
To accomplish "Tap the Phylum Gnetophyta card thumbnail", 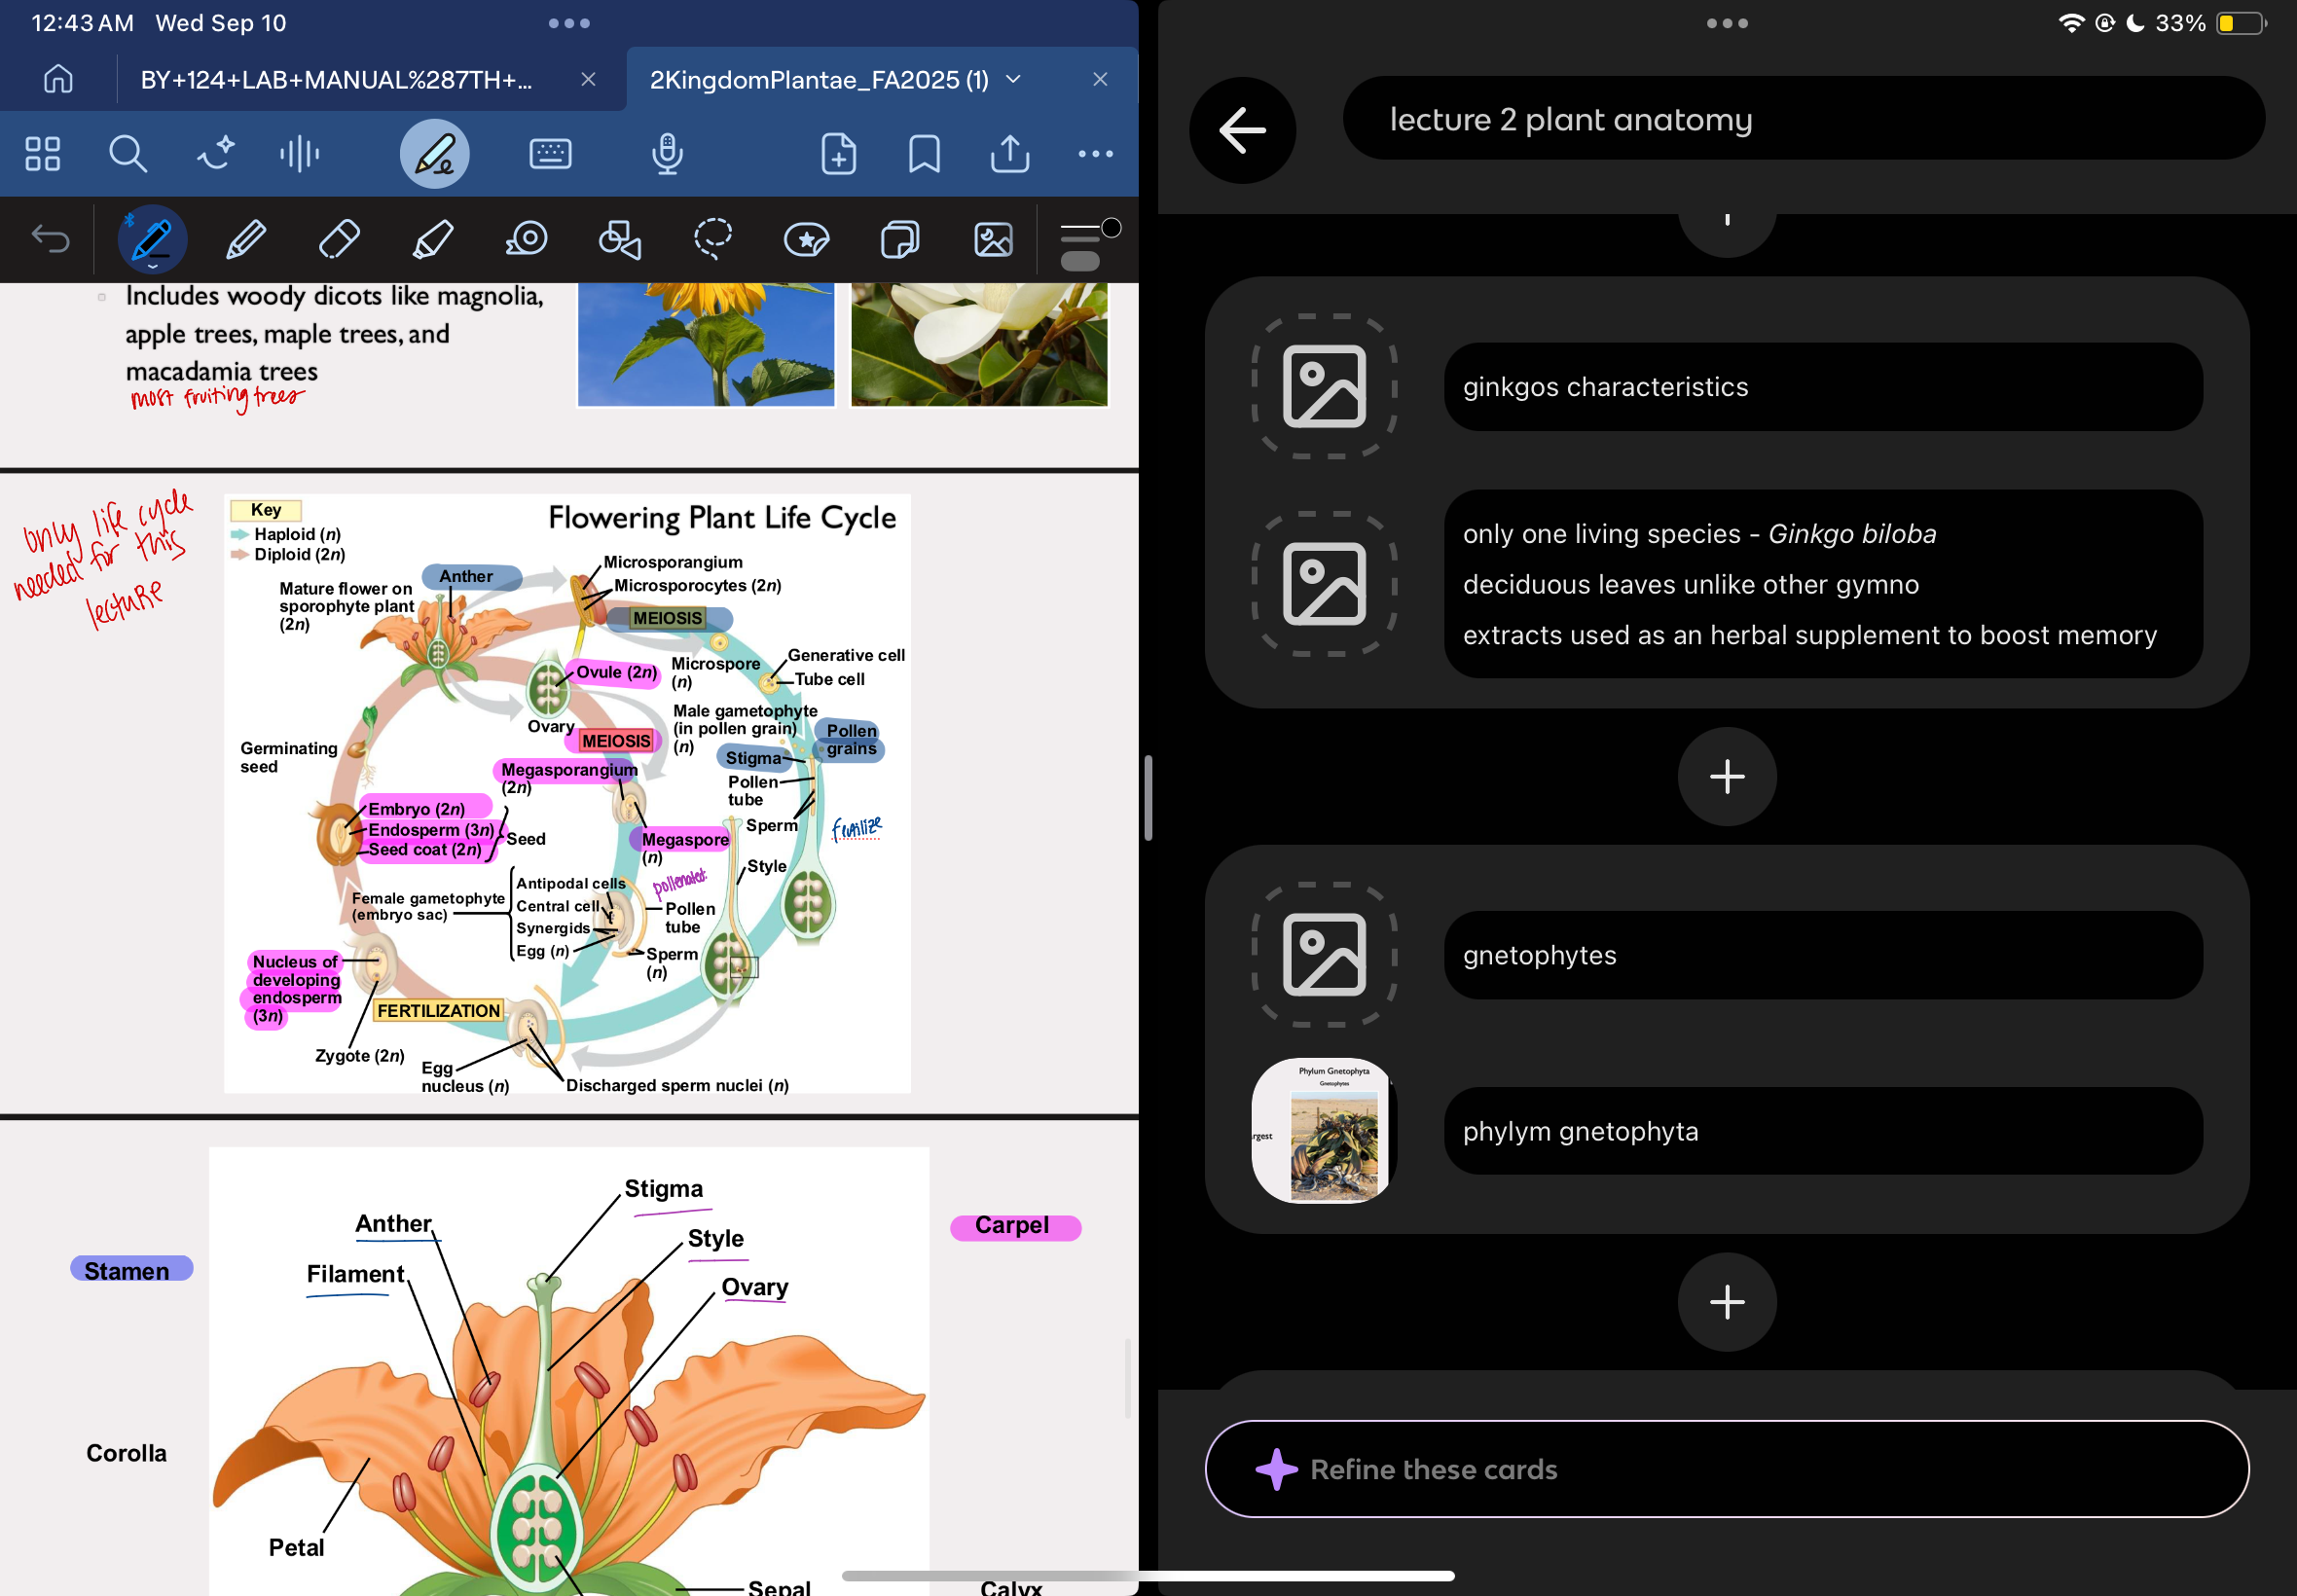I will click(x=1322, y=1131).
